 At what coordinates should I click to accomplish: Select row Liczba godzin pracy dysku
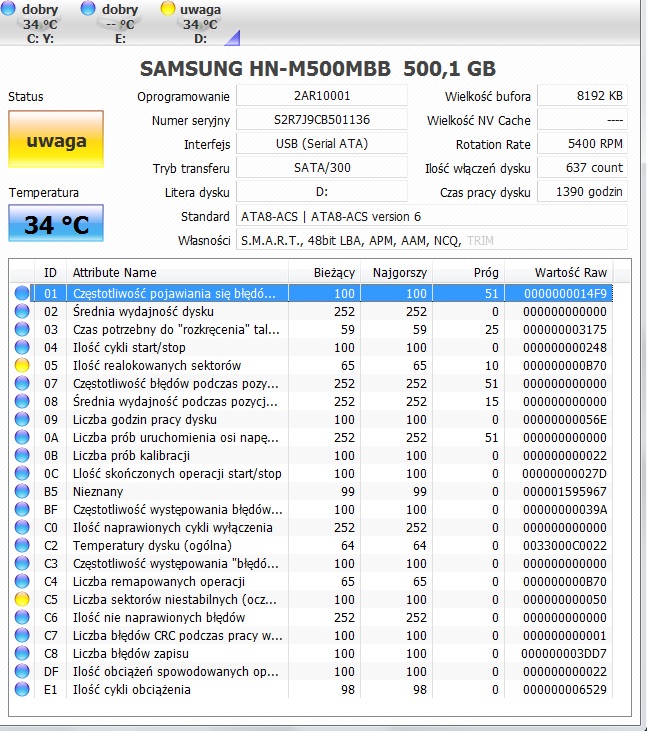pyautogui.click(x=311, y=419)
